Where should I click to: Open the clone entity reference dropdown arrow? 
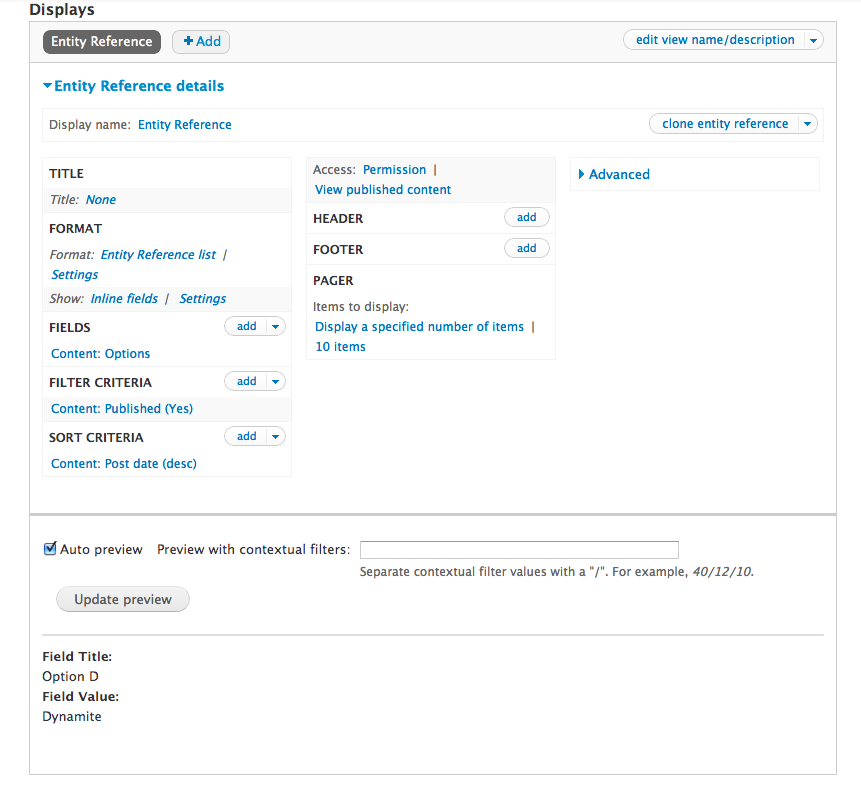click(x=807, y=123)
